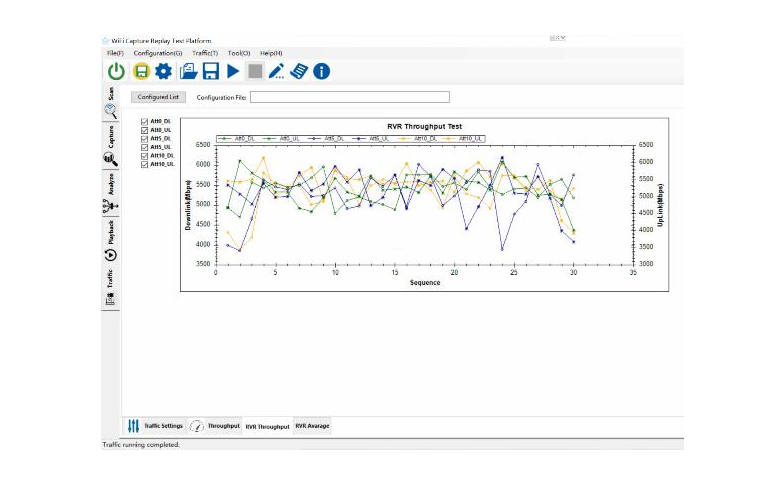
Task: Click the pencil edit icon
Action: [x=277, y=71]
